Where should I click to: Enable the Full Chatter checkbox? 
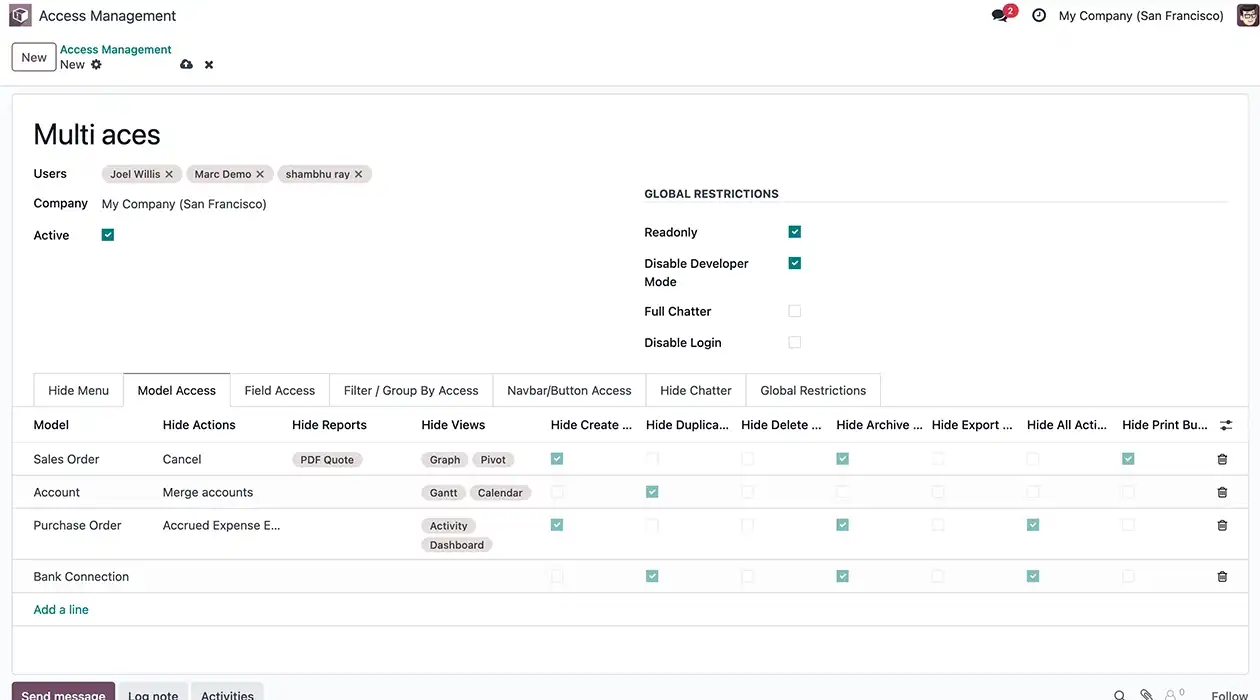794,311
